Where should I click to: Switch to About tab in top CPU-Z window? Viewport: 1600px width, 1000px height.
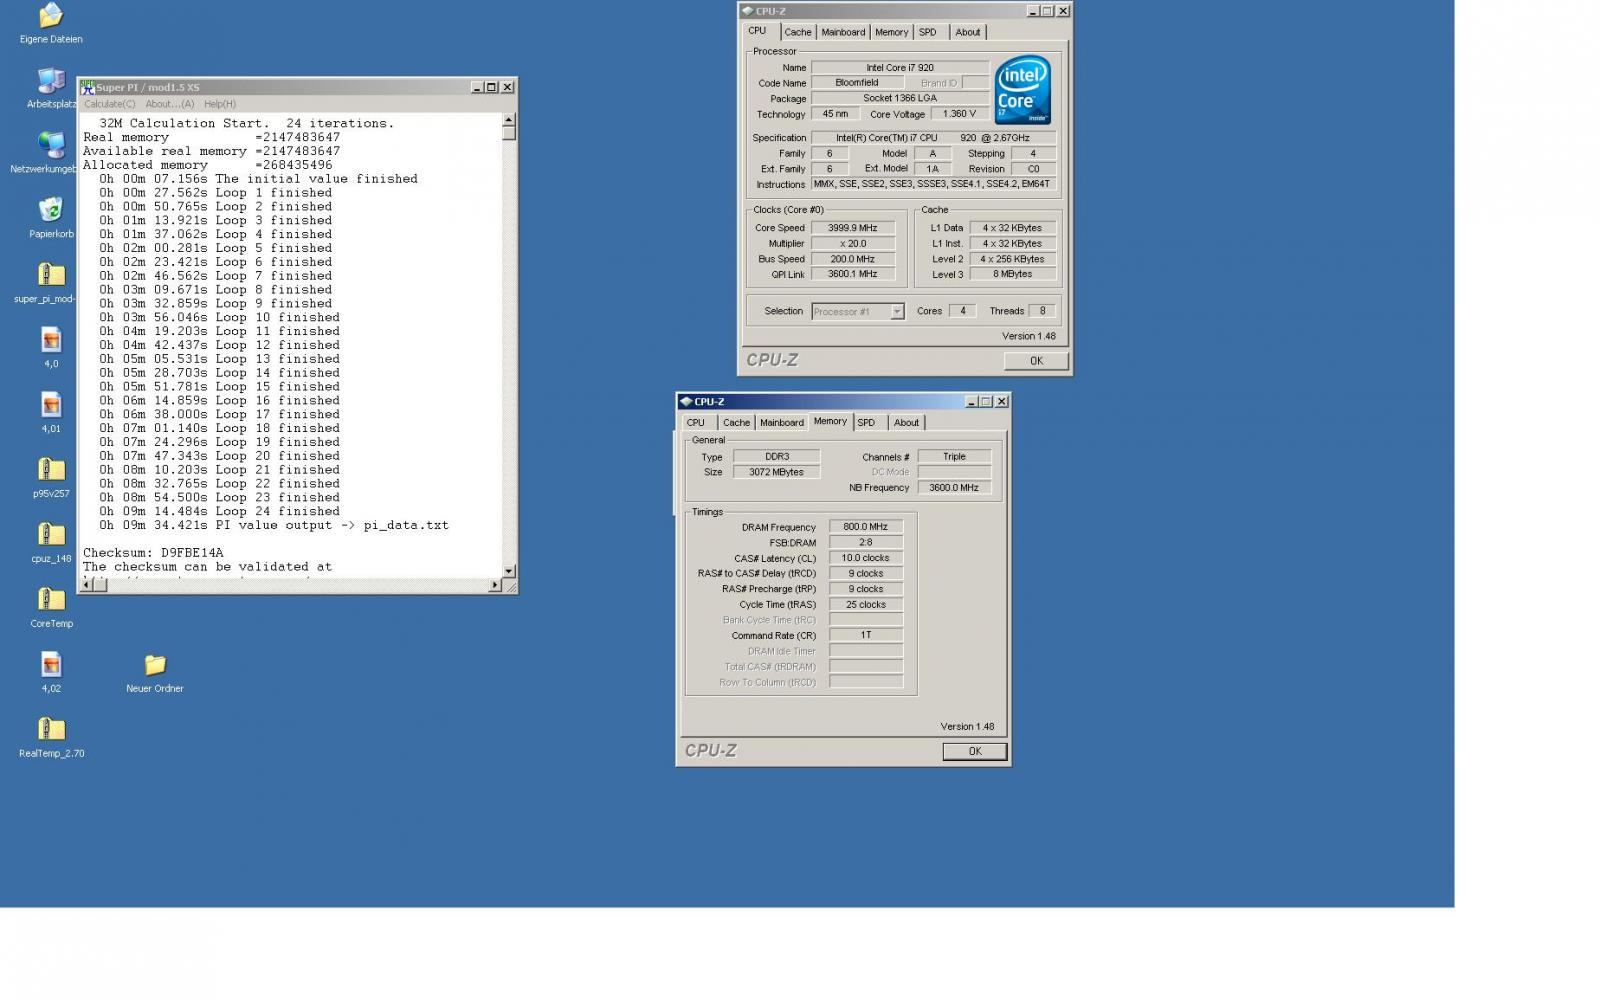(x=968, y=32)
